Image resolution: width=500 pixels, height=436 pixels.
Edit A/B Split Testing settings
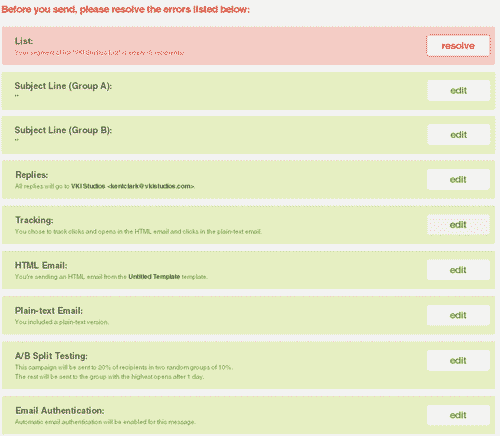click(458, 360)
